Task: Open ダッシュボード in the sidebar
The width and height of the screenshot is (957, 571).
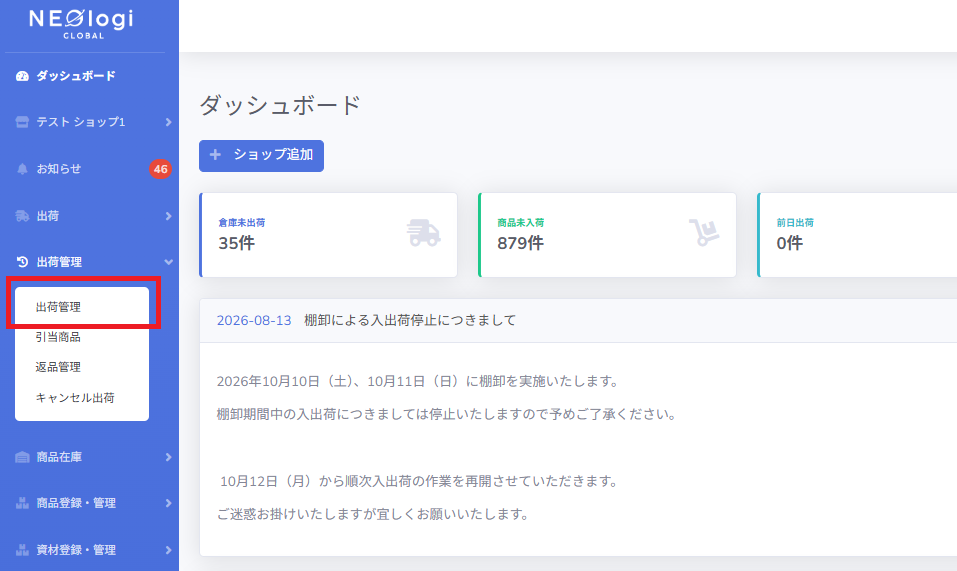Action: (76, 76)
